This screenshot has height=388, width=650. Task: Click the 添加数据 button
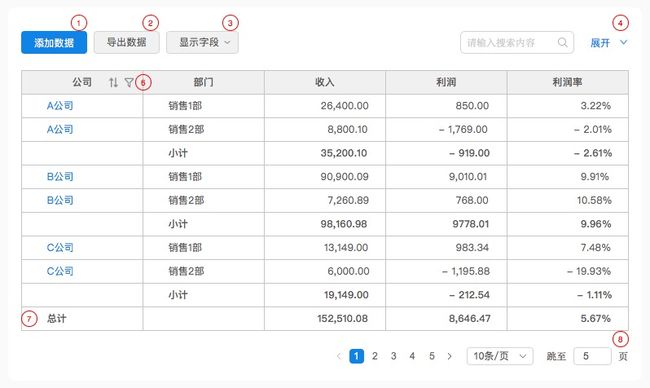(54, 42)
